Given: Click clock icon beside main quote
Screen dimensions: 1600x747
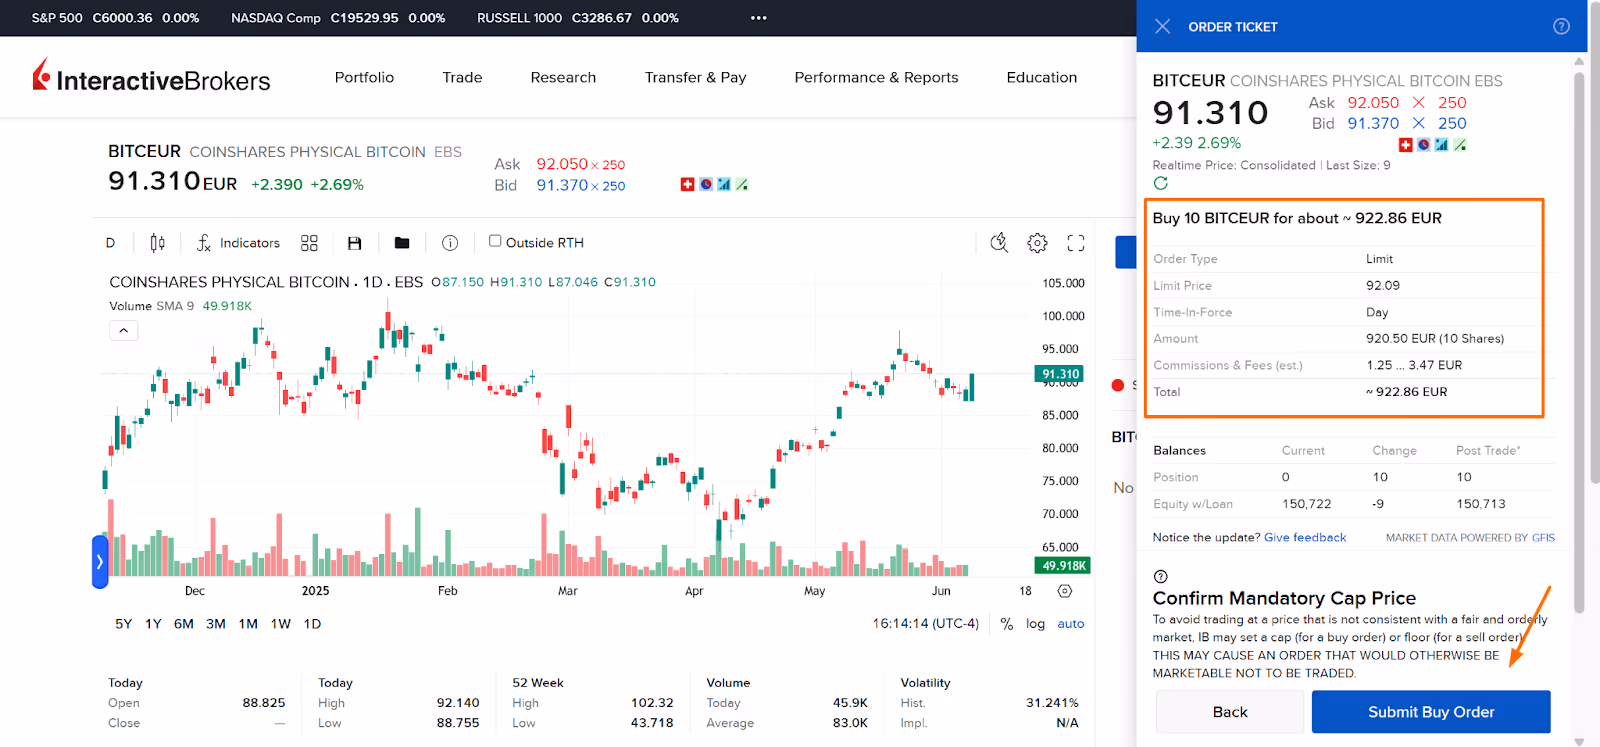Looking at the screenshot, I should pyautogui.click(x=706, y=184).
